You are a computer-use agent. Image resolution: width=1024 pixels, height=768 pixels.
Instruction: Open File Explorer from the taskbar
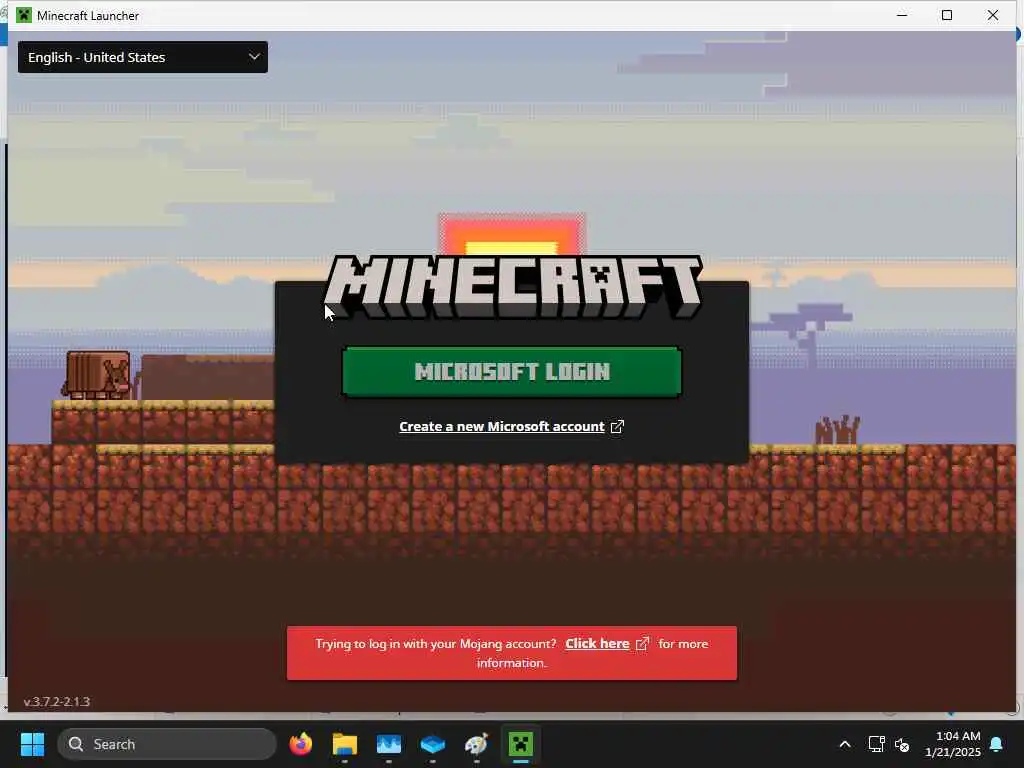tap(345, 744)
